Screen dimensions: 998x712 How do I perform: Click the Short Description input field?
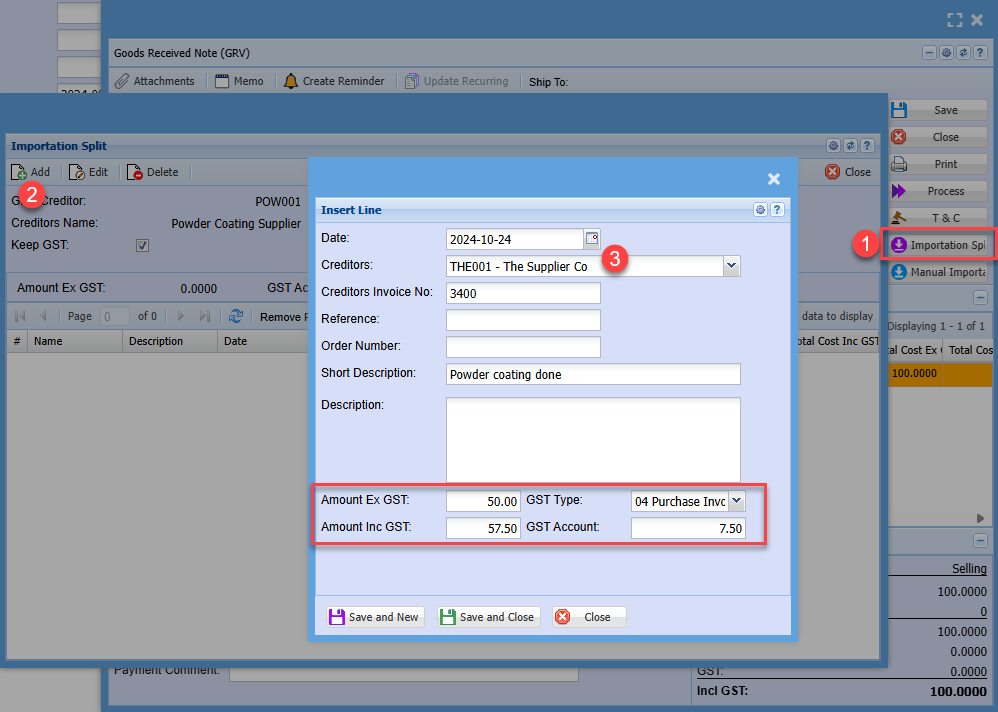(x=593, y=374)
